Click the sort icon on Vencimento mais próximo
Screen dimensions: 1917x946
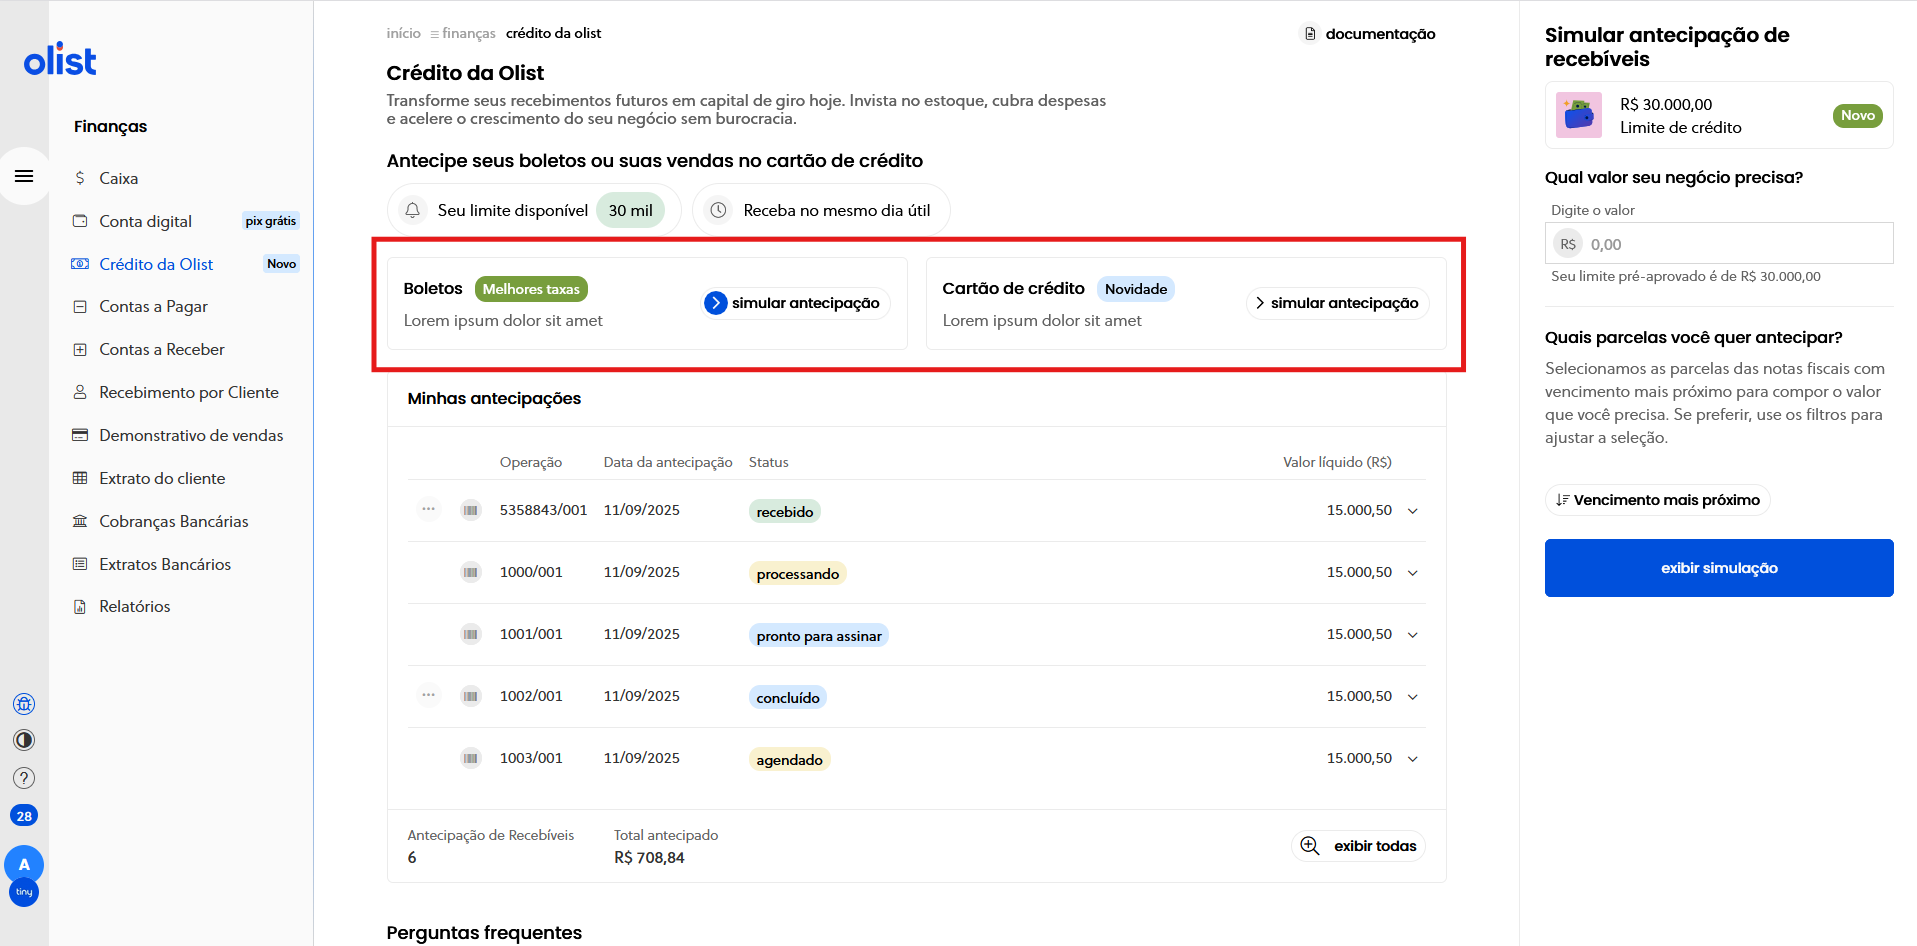pyautogui.click(x=1562, y=500)
